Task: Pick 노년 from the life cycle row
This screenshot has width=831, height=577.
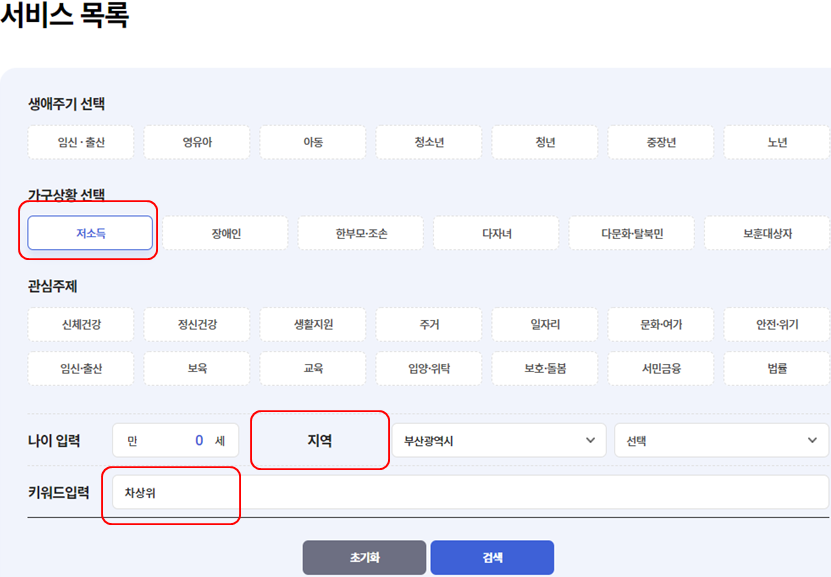Action: pos(776,142)
